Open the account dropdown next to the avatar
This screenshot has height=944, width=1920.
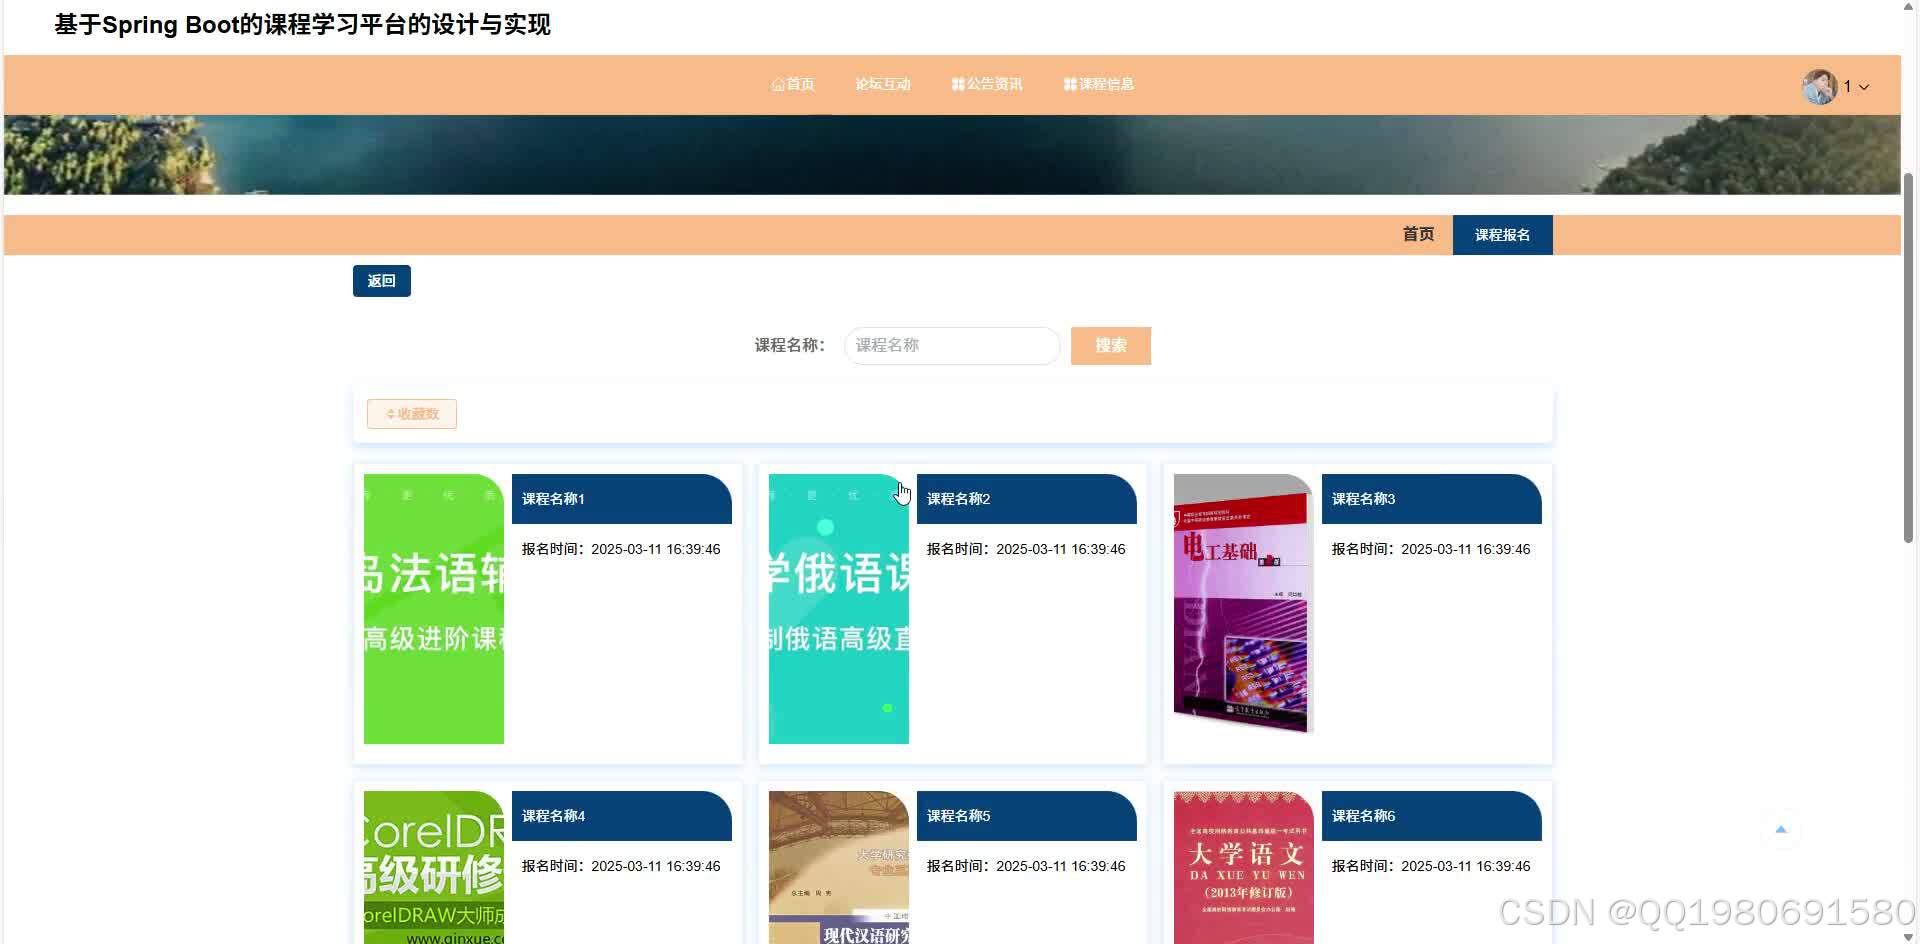click(x=1865, y=87)
